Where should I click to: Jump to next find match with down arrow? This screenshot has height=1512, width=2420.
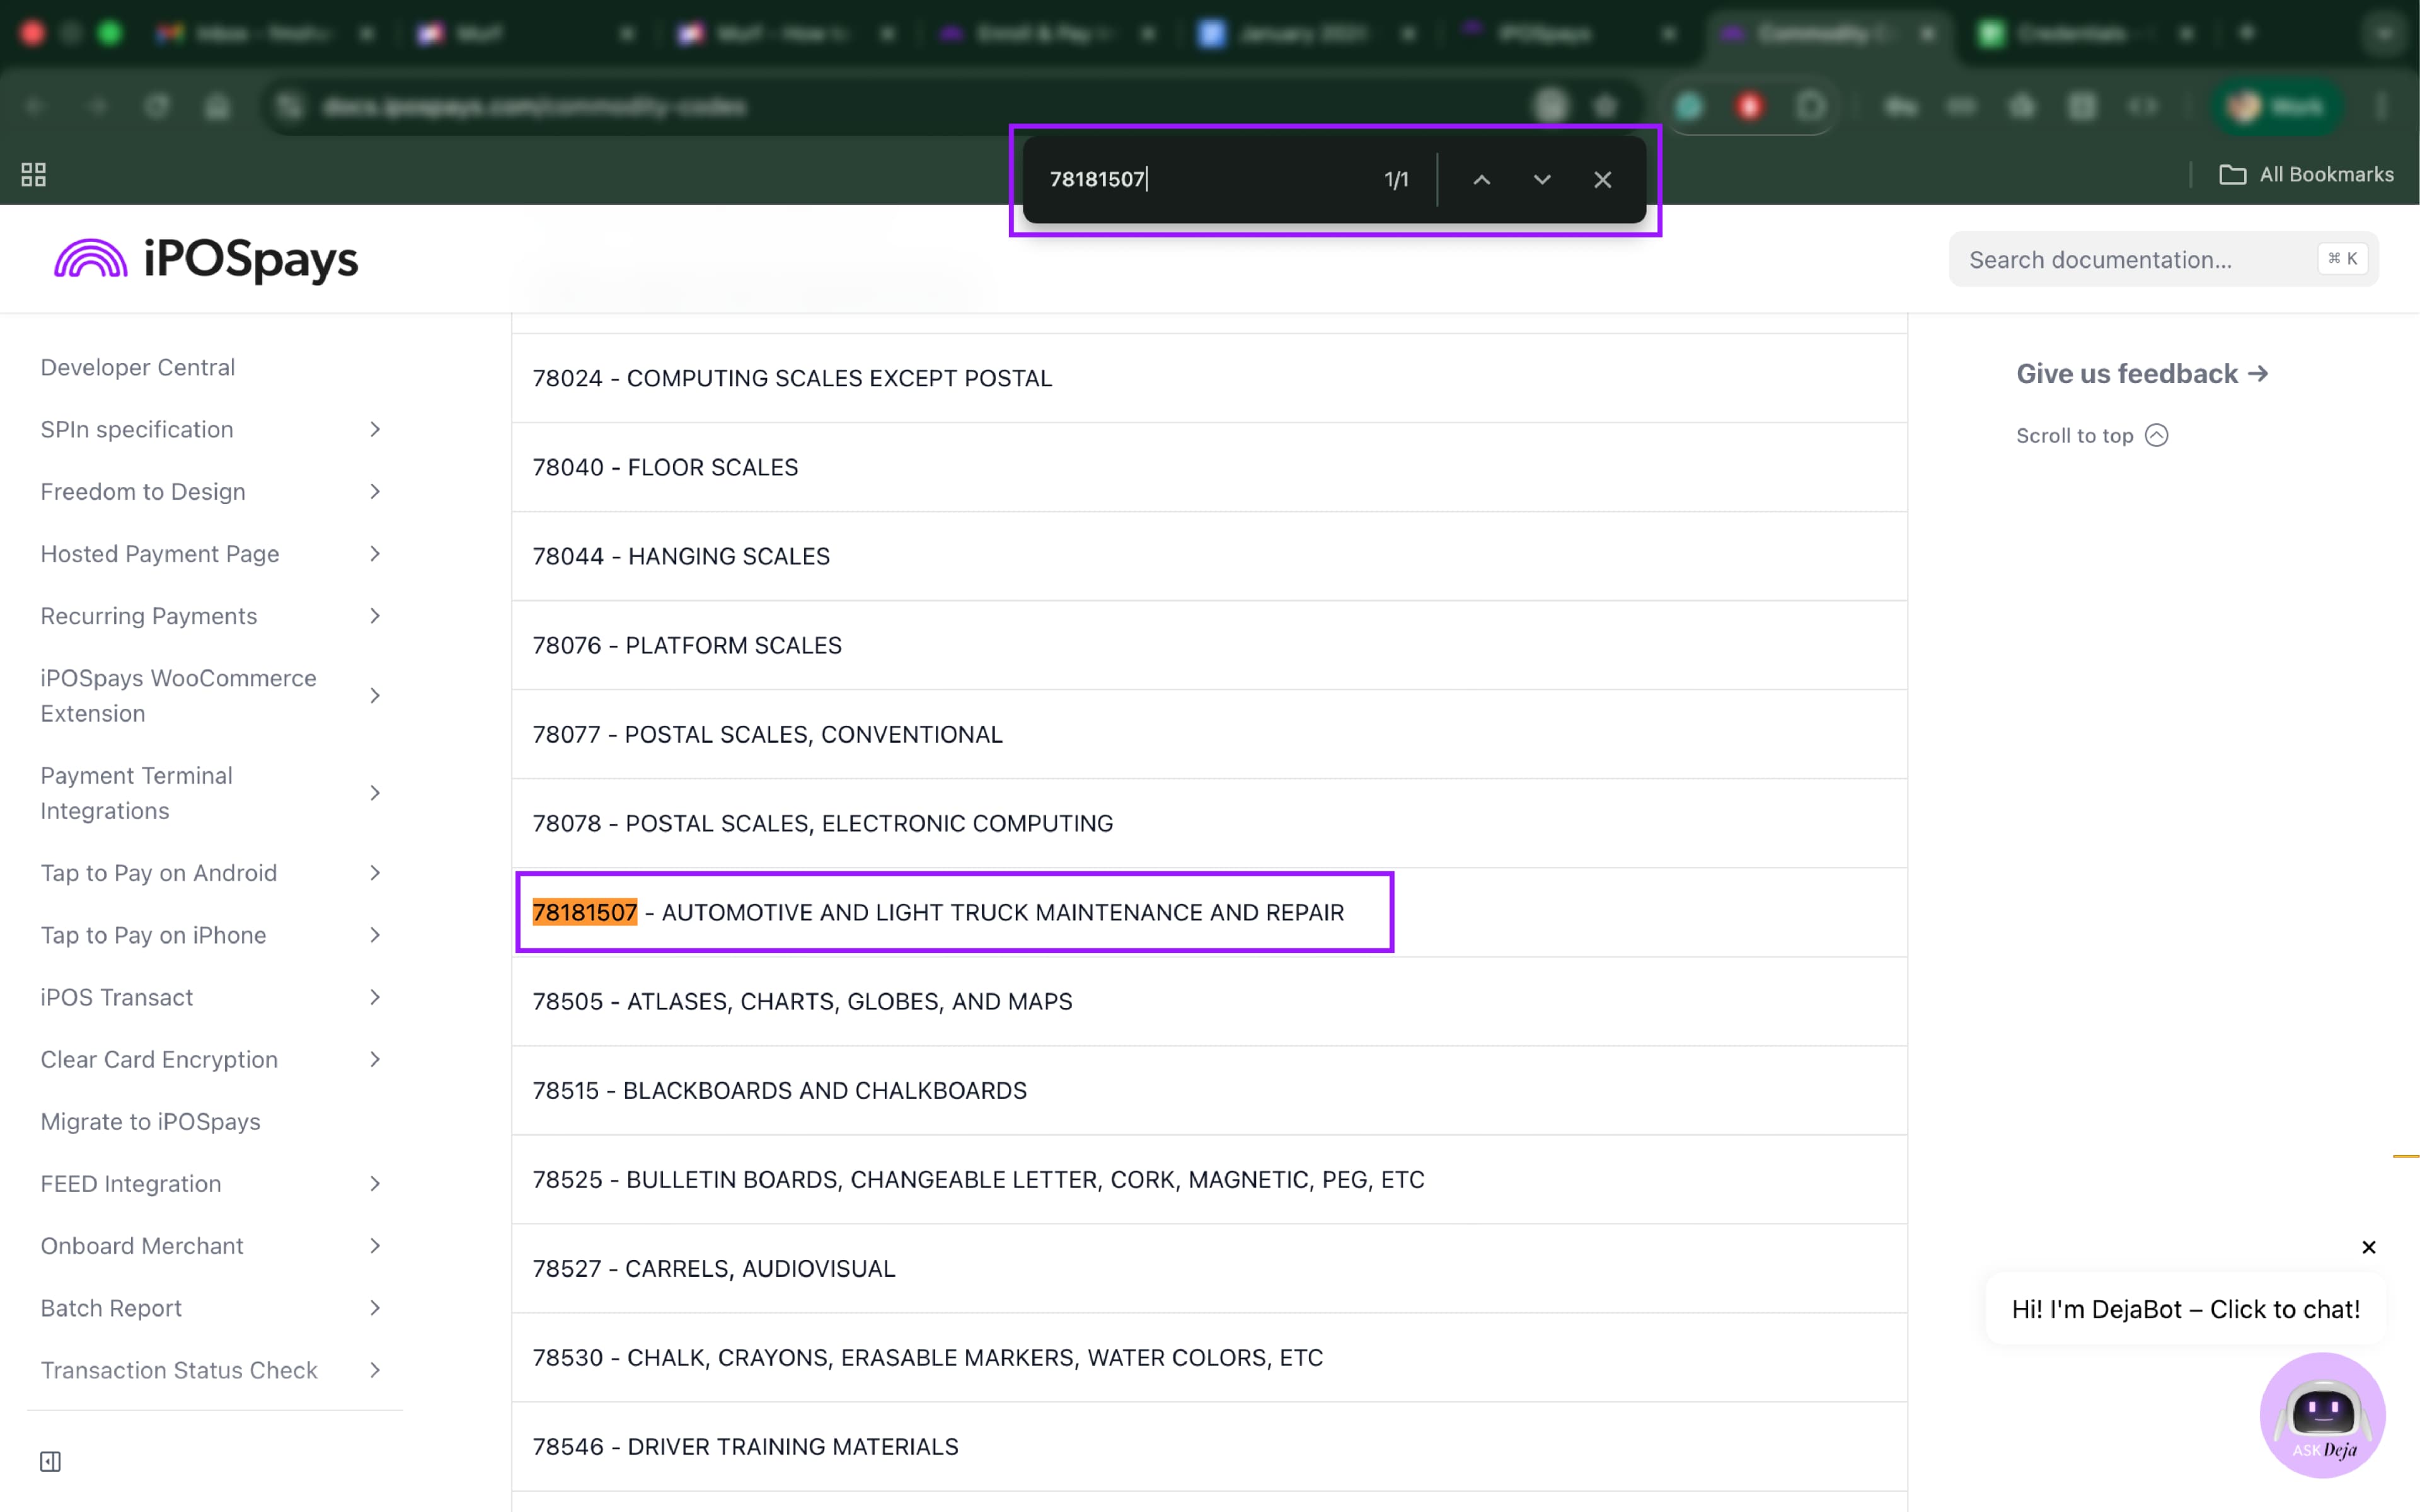click(x=1541, y=180)
